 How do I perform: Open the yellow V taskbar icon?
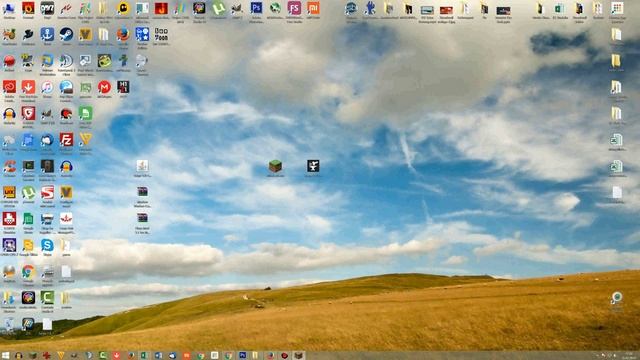(x=61, y=356)
